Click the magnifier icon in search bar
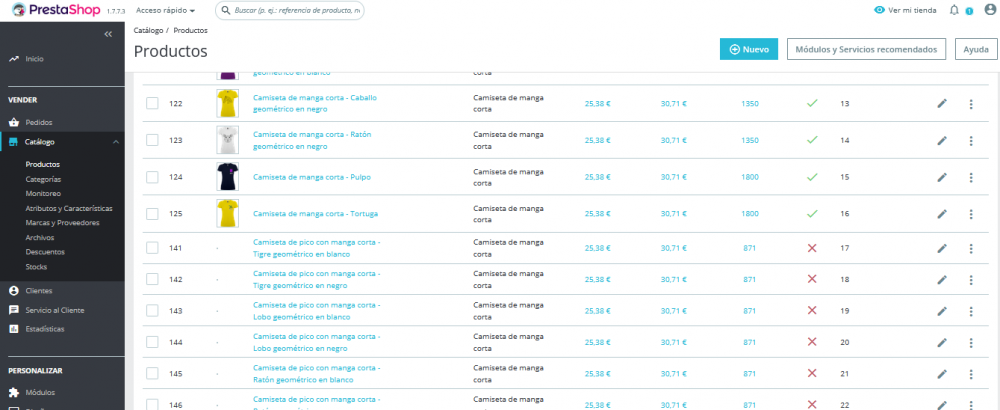This screenshot has width=1000, height=410. [226, 11]
